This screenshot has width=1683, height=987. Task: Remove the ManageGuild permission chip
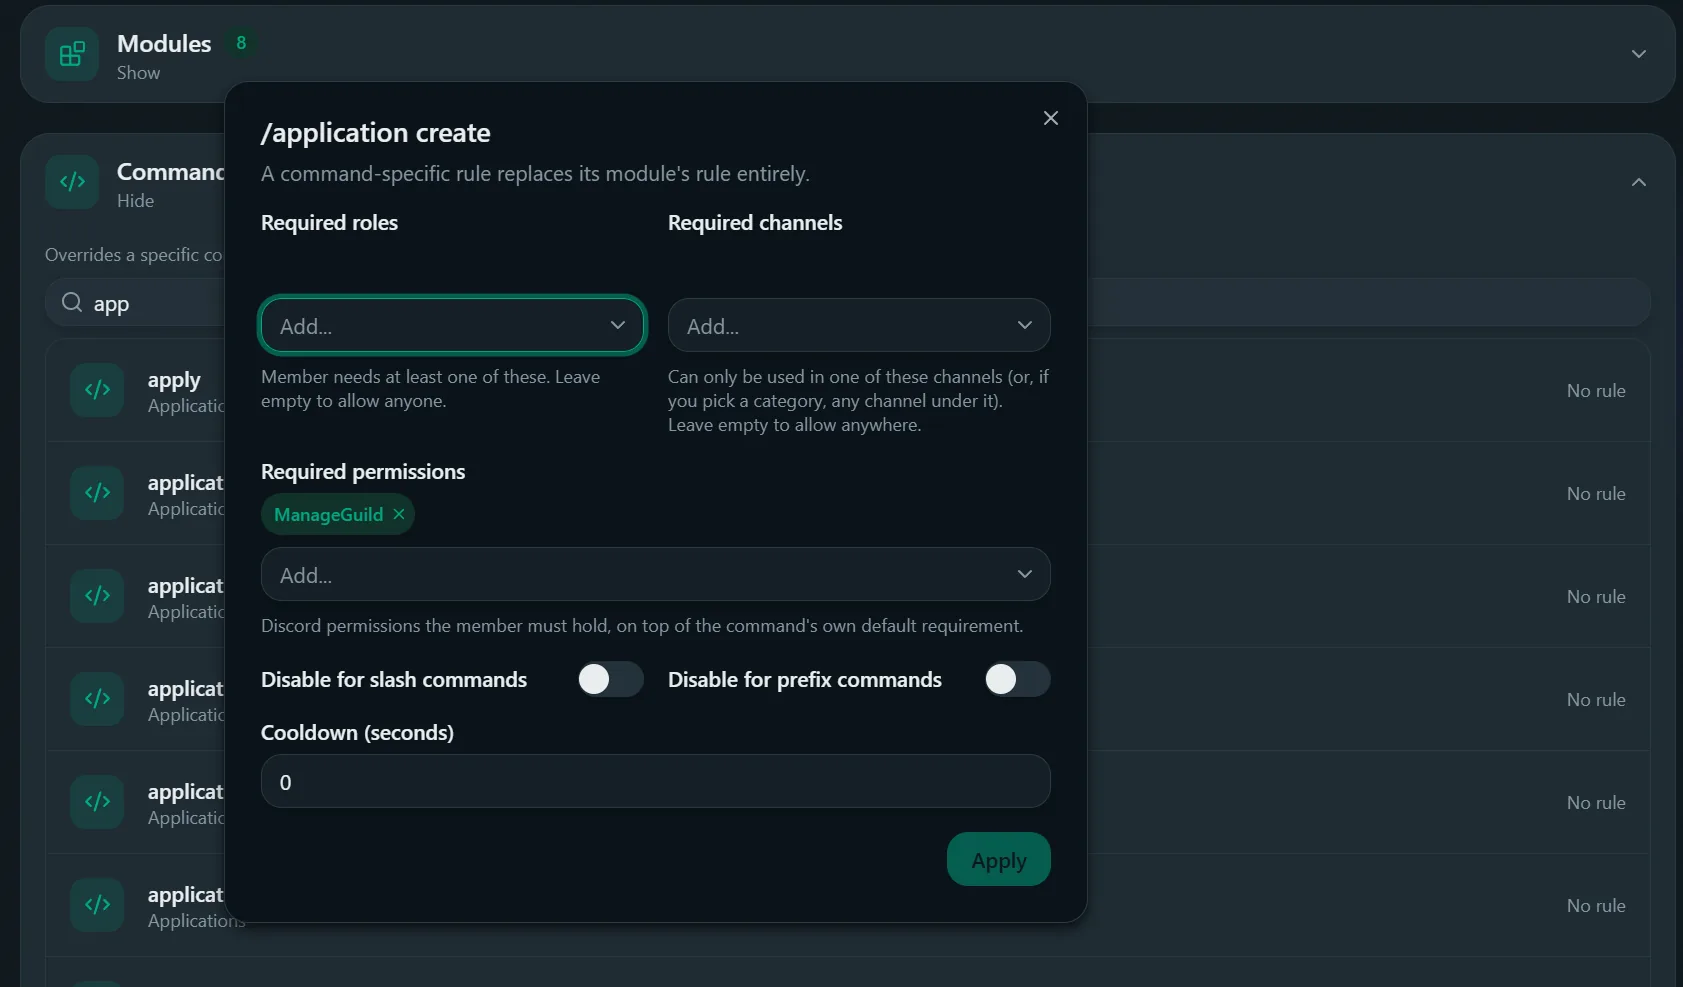pos(399,514)
